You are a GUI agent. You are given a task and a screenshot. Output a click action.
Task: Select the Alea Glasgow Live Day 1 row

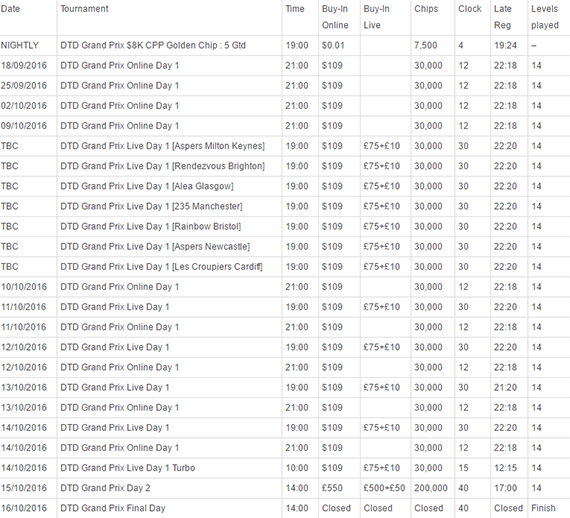(285, 186)
